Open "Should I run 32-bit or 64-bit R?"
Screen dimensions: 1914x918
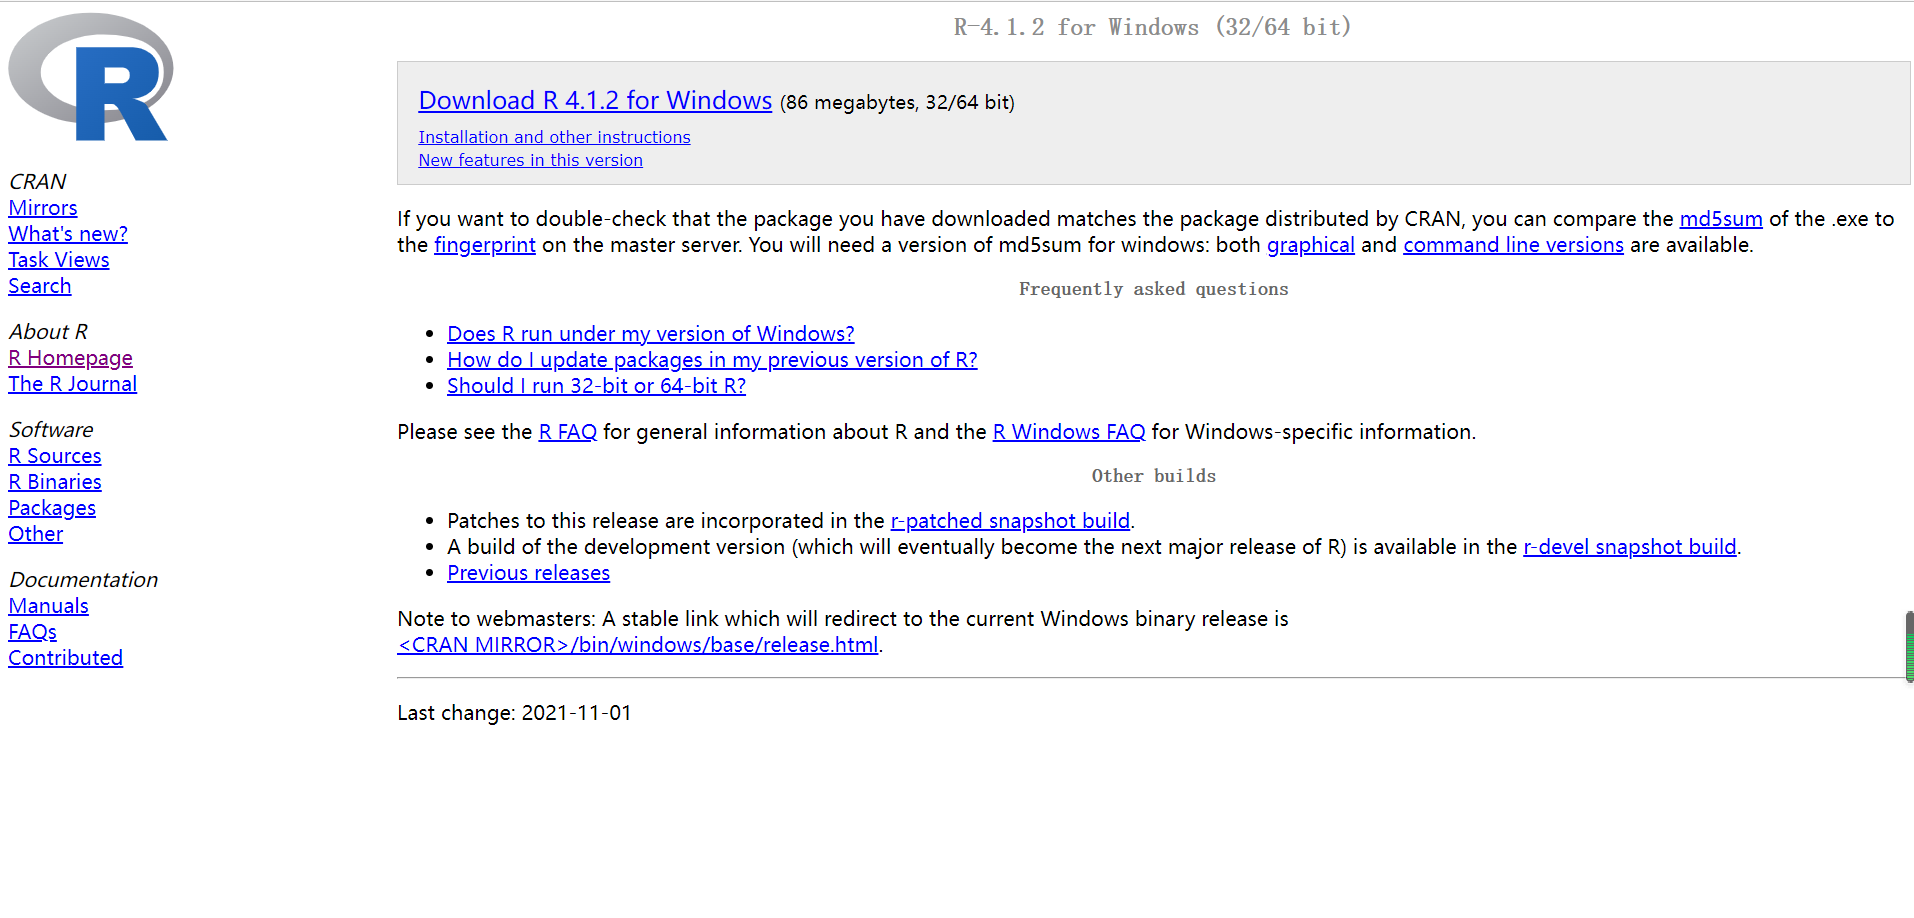pos(596,386)
